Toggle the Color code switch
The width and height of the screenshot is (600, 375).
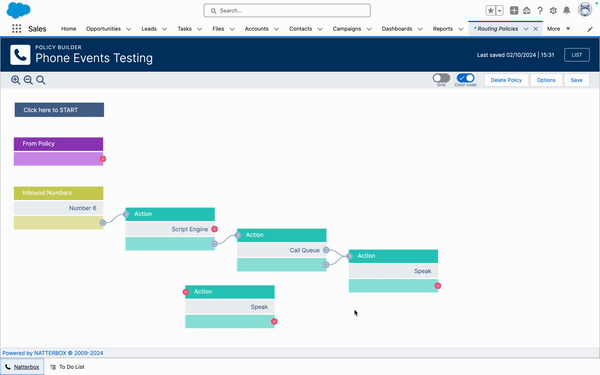[x=465, y=78]
